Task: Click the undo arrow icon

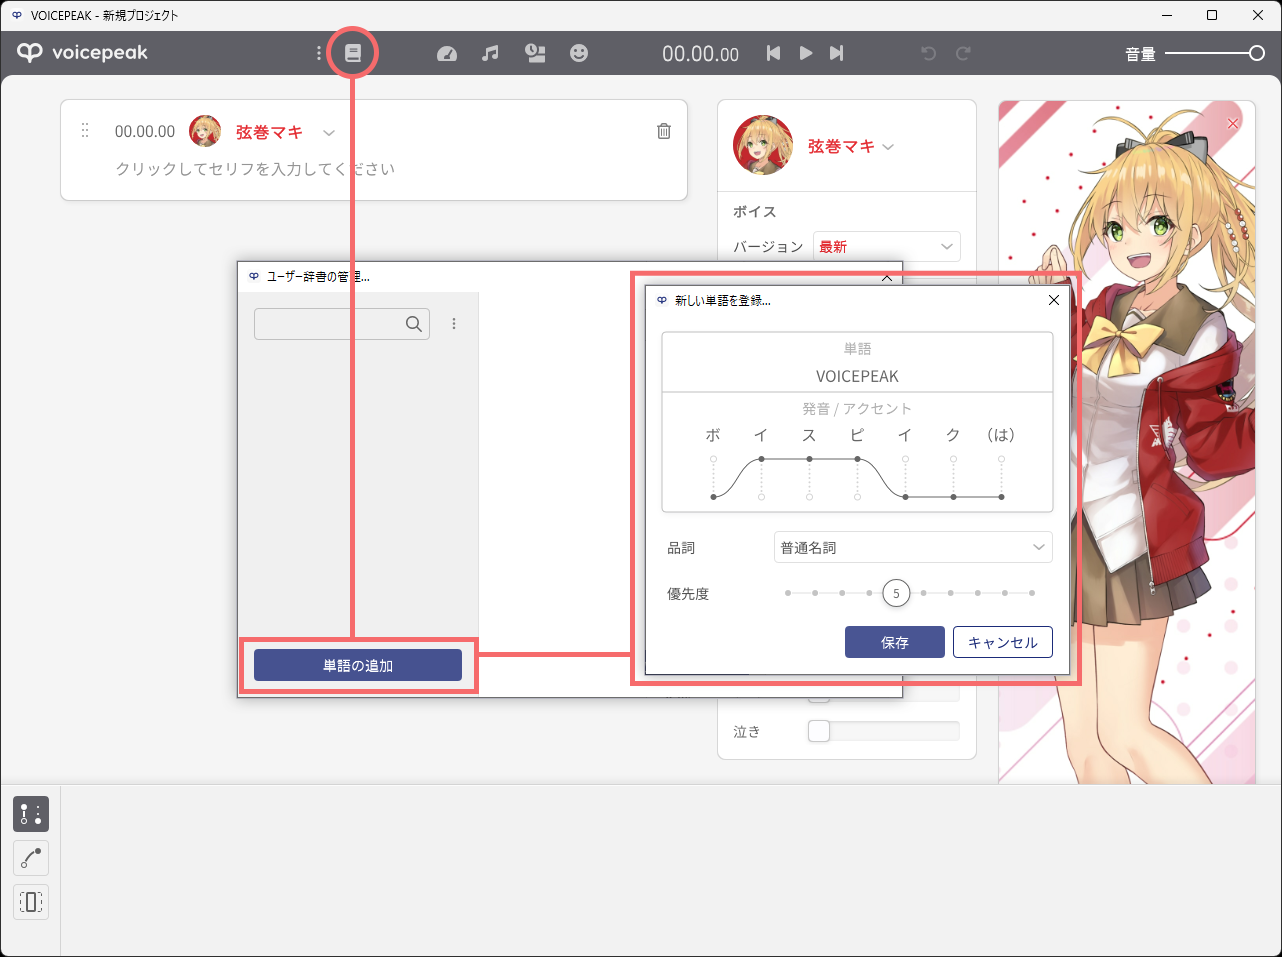Action: pyautogui.click(x=929, y=53)
